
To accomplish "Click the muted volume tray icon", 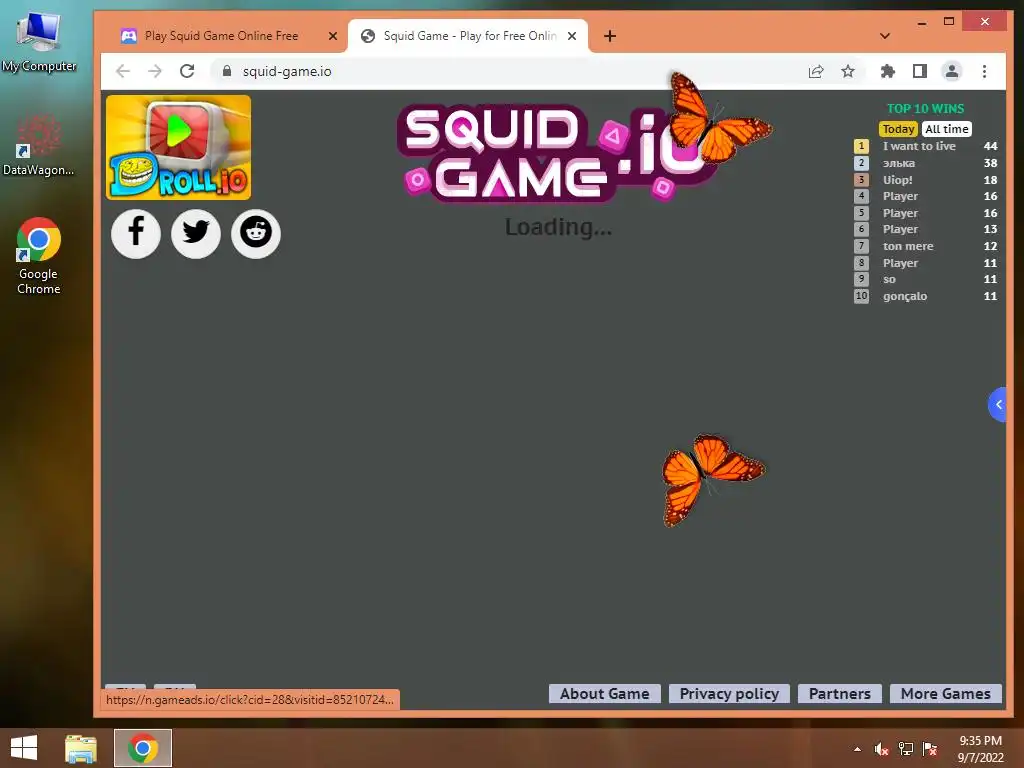I will point(881,749).
